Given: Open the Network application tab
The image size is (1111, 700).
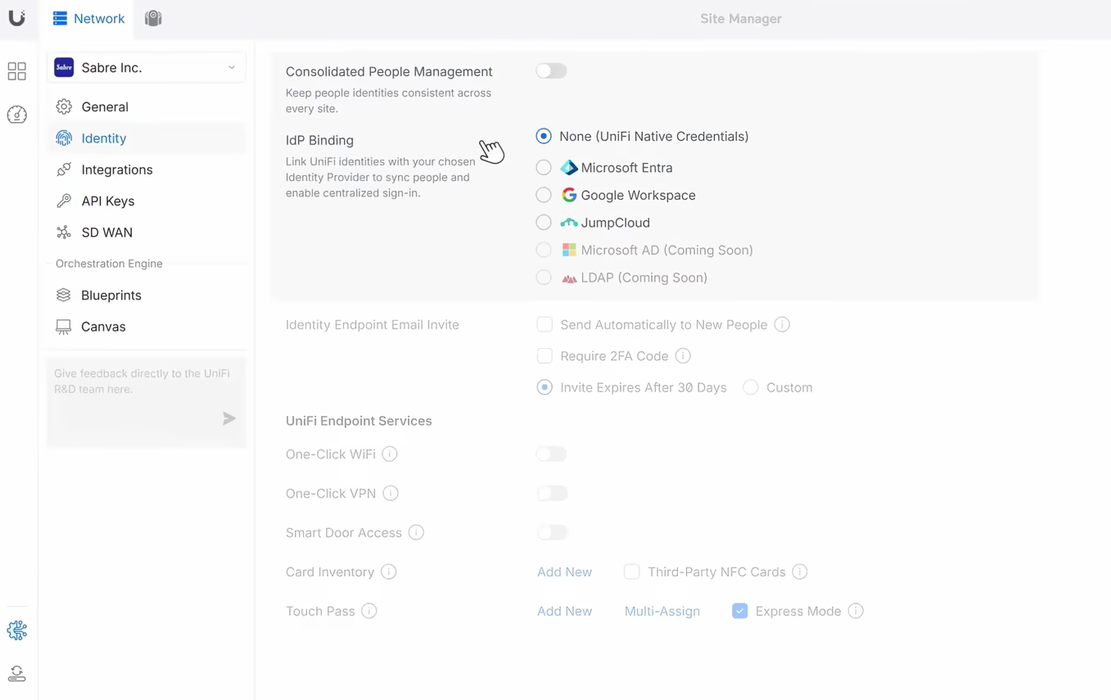Looking at the screenshot, I should pos(89,18).
